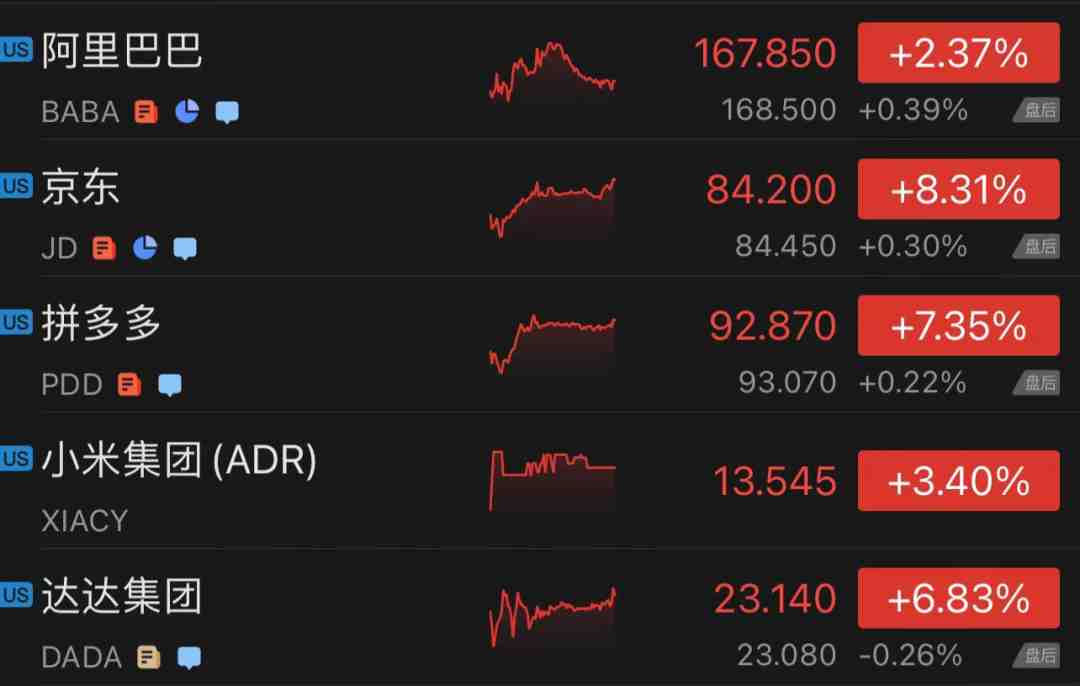Toggle the +2.37% change badge for Alibaba

click(958, 53)
